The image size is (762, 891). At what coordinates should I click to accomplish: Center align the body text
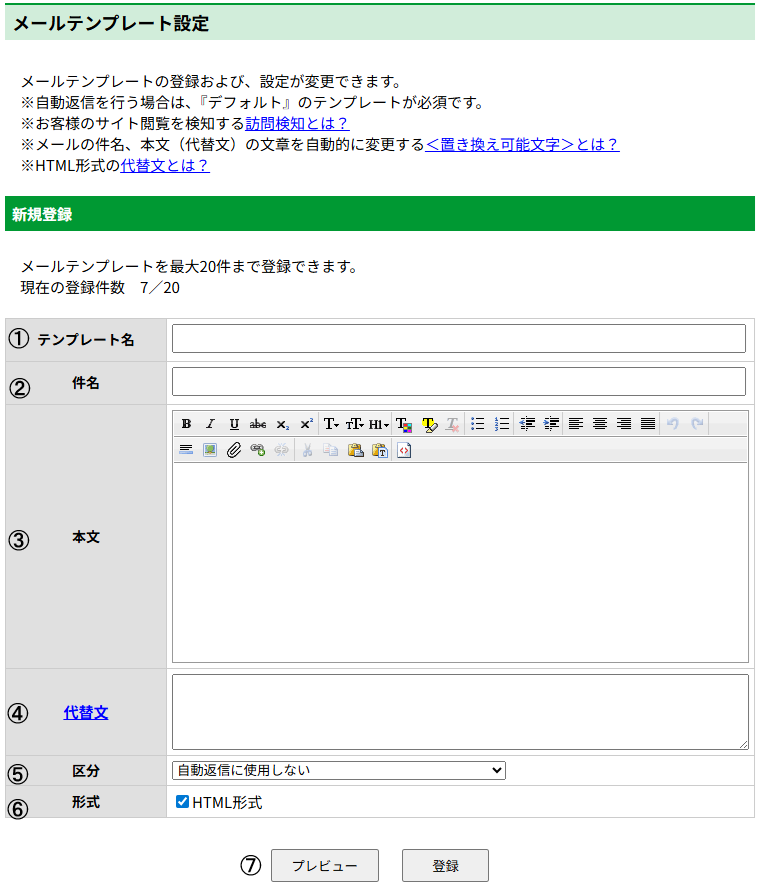[x=600, y=424]
